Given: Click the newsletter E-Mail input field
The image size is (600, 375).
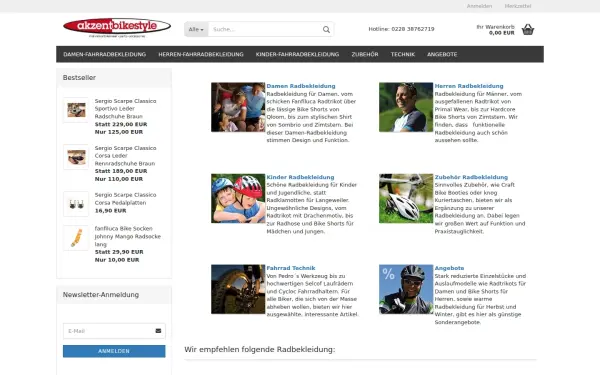Looking at the screenshot, I should click(114, 331).
